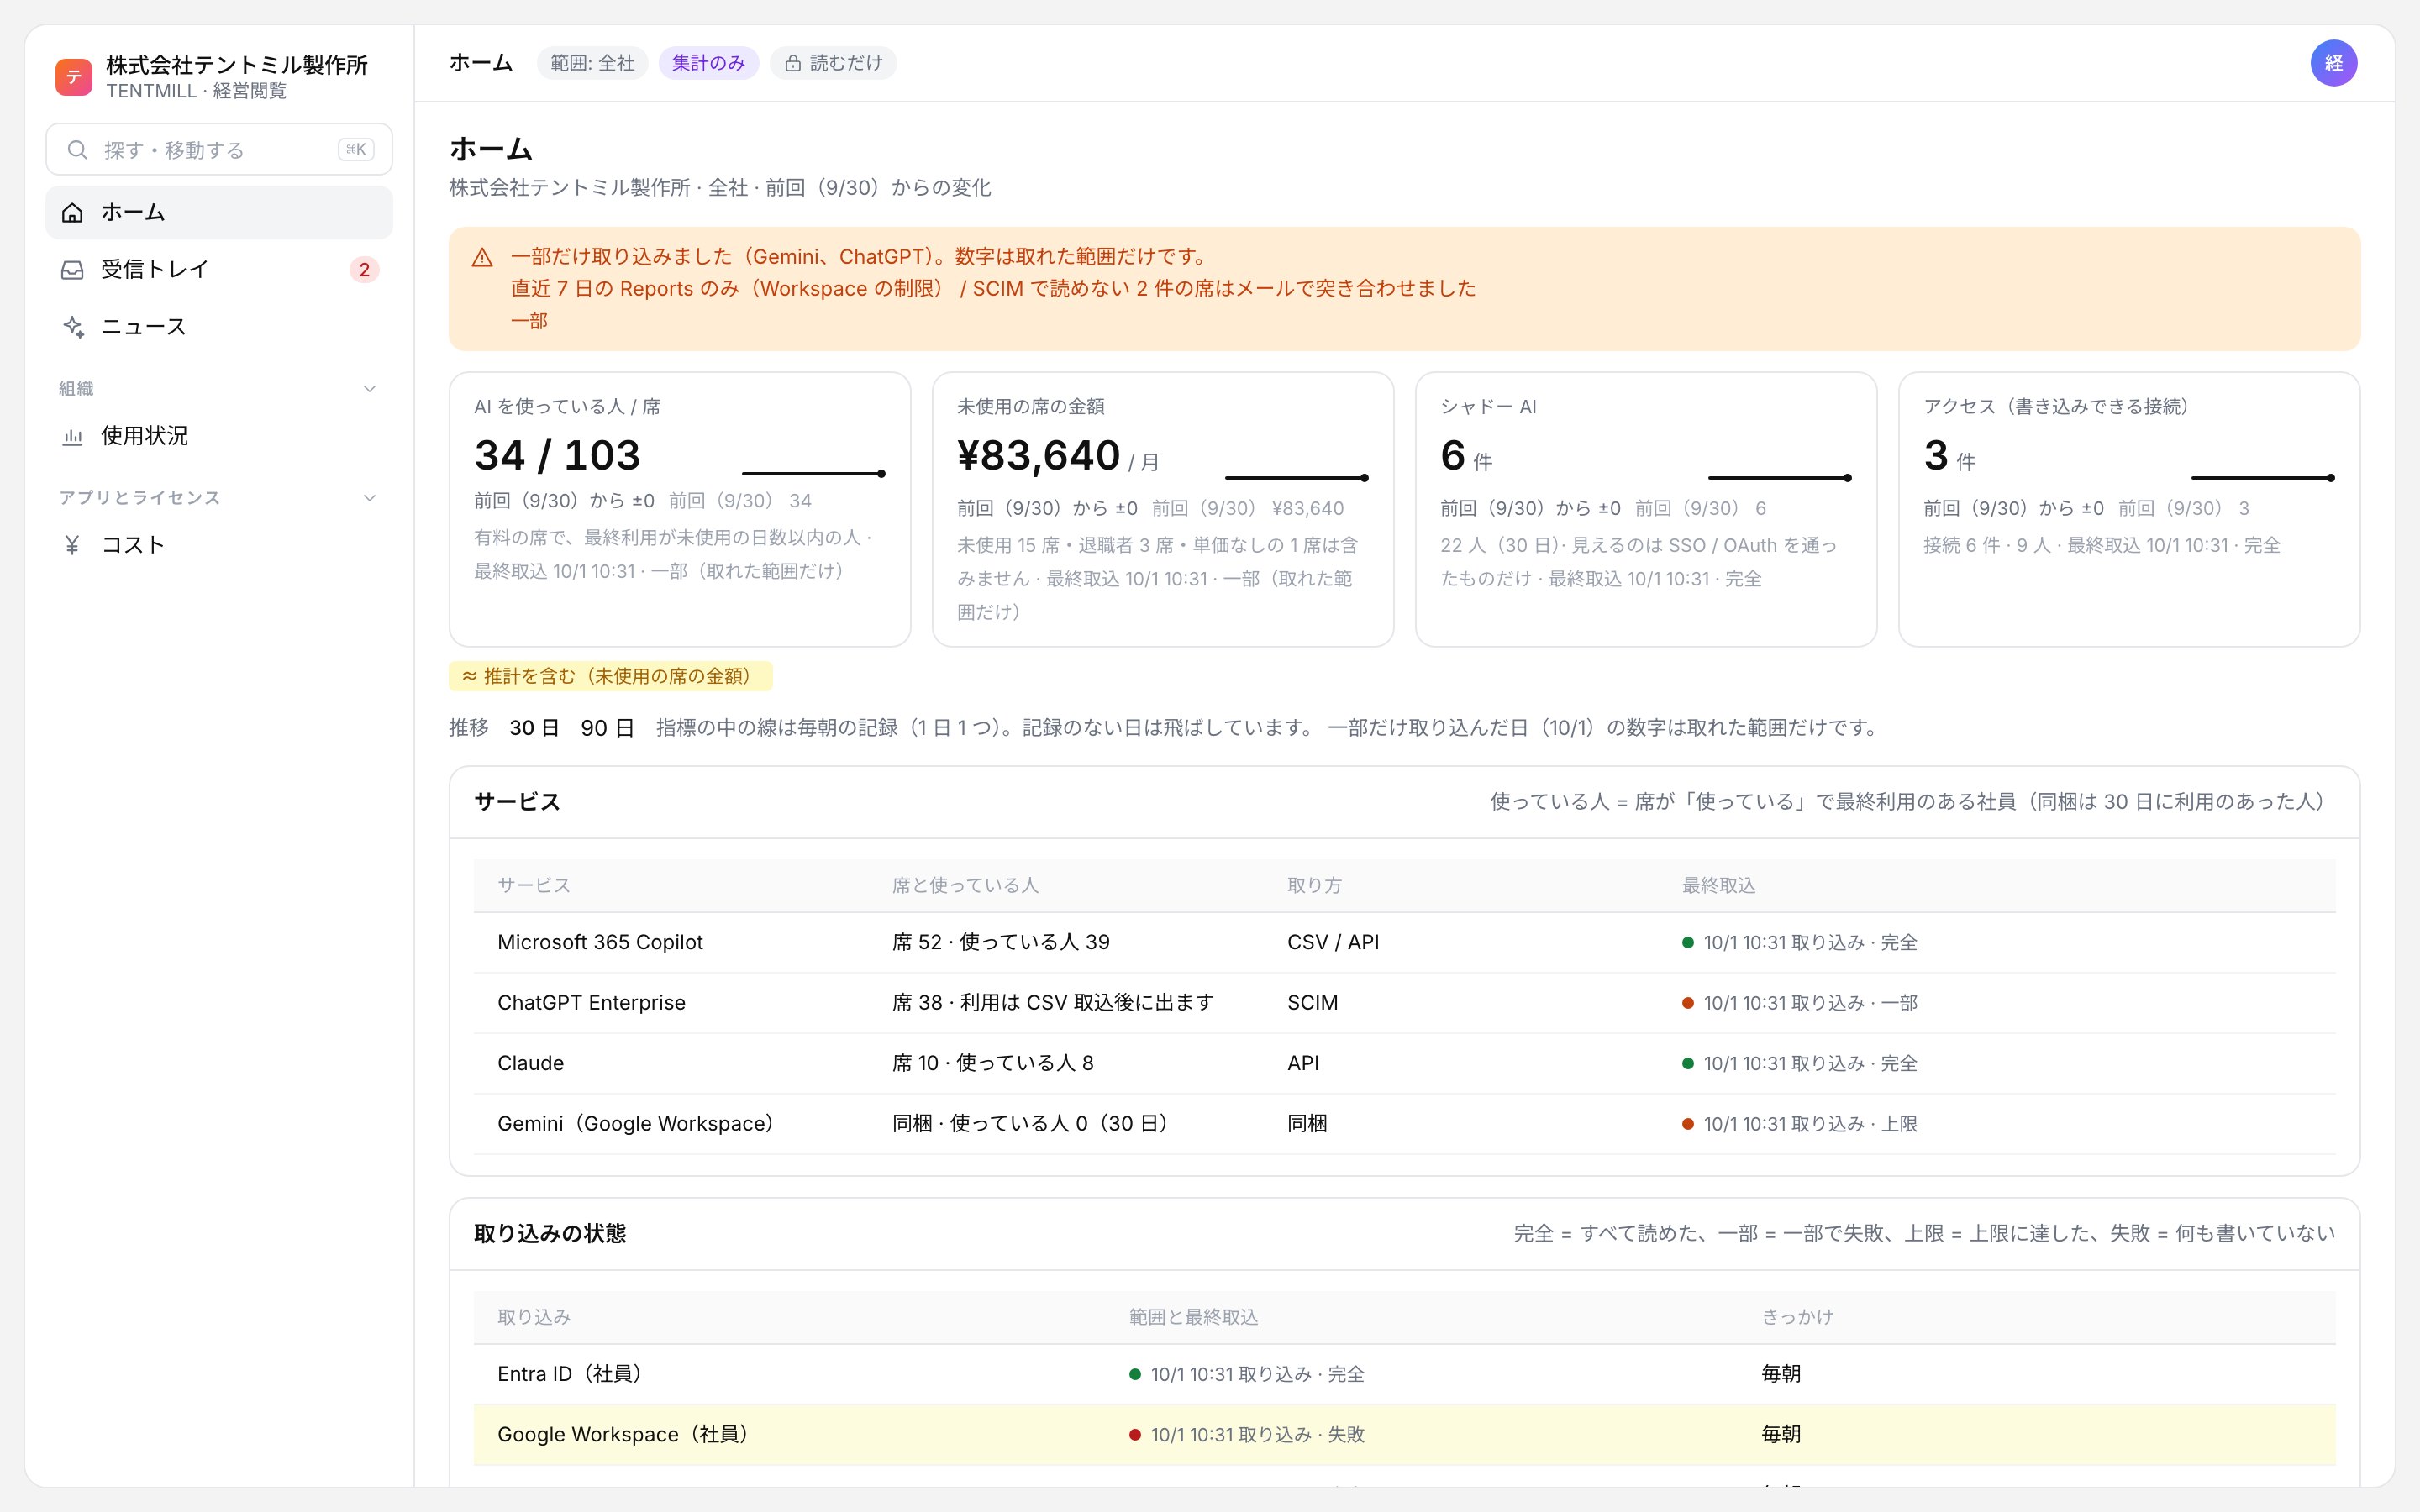Click the きっかけ column header
Viewport: 2420px width, 1512px height.
1797,1317
